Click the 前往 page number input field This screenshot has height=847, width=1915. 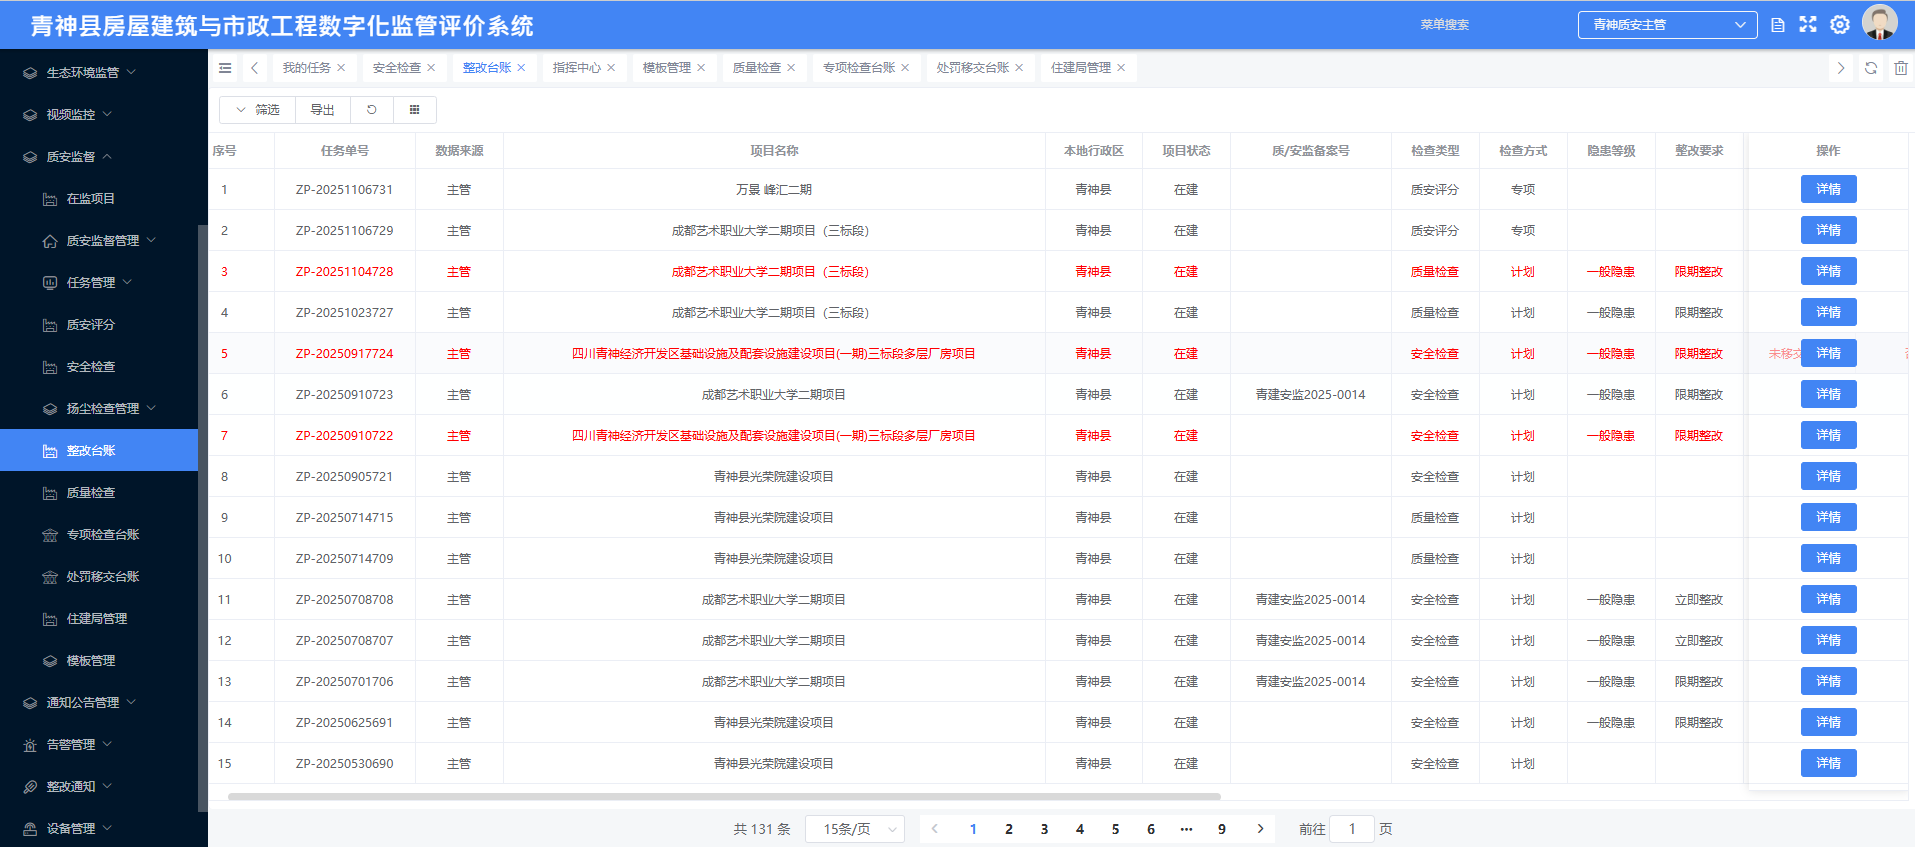pos(1352,829)
